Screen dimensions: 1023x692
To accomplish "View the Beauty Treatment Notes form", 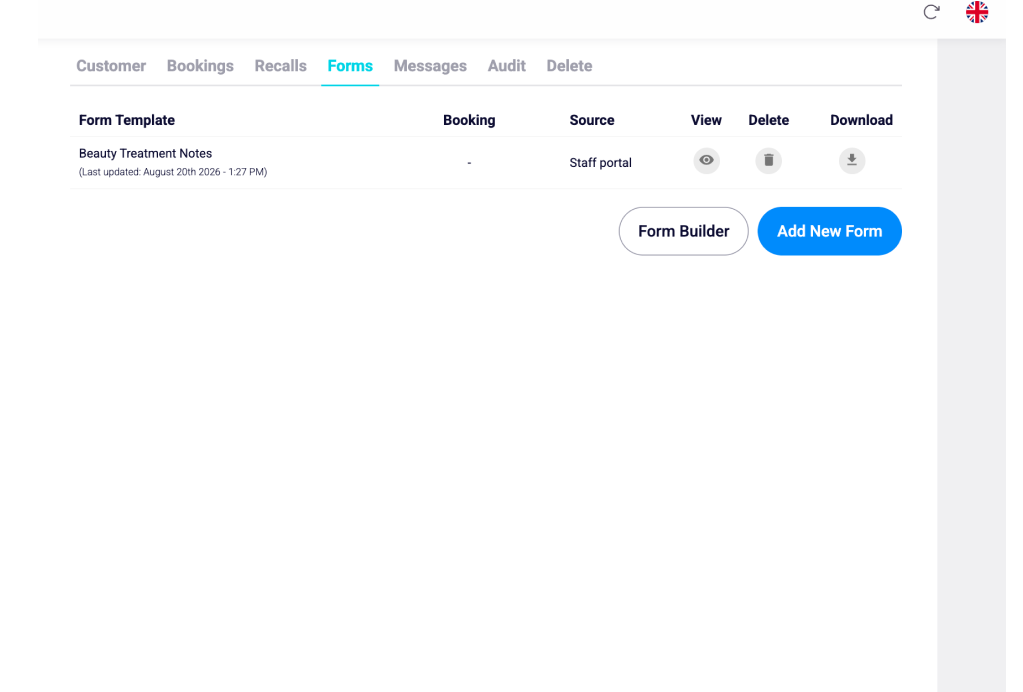I will point(706,160).
